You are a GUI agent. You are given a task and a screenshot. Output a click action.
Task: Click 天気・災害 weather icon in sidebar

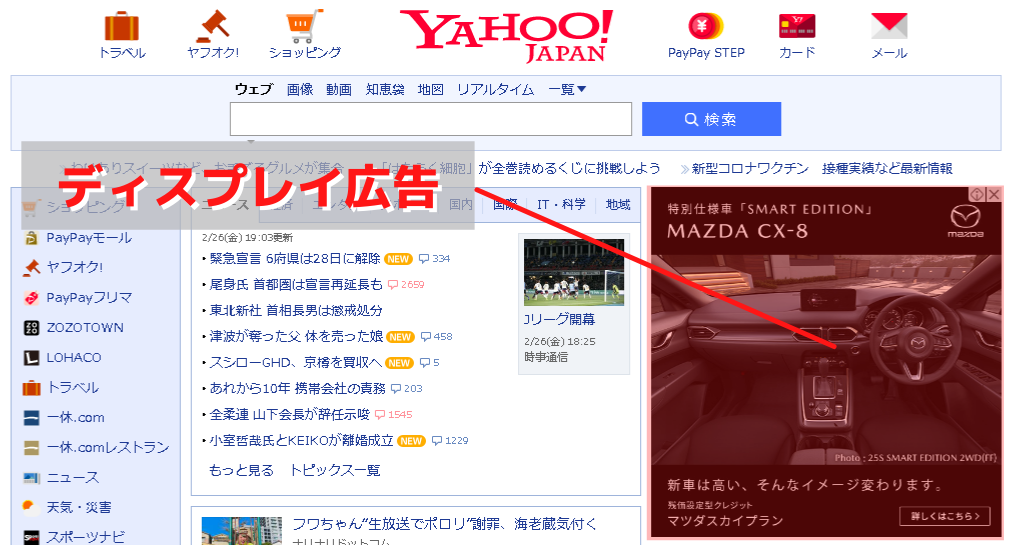click(31, 508)
